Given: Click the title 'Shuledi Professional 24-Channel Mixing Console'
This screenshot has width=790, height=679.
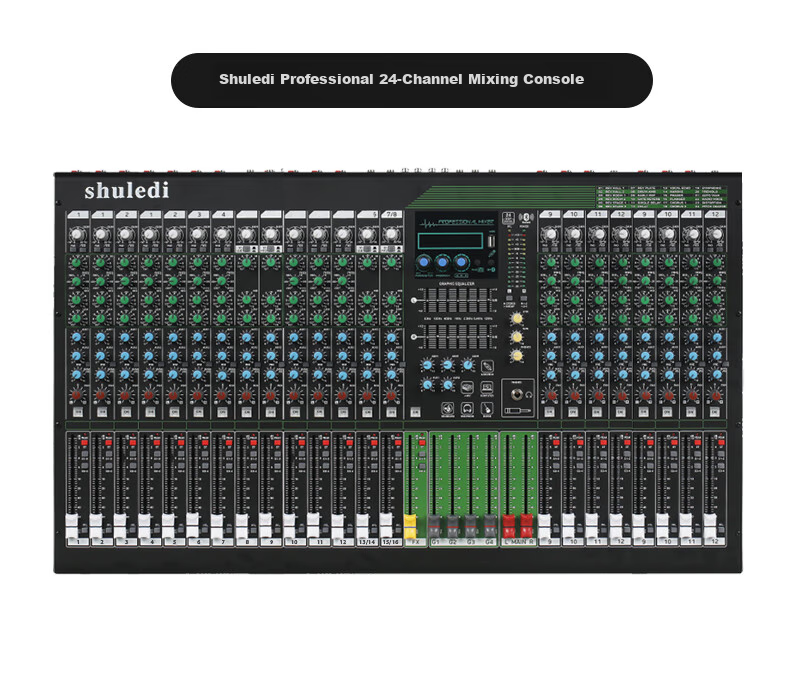Looking at the screenshot, I should 402,79.
